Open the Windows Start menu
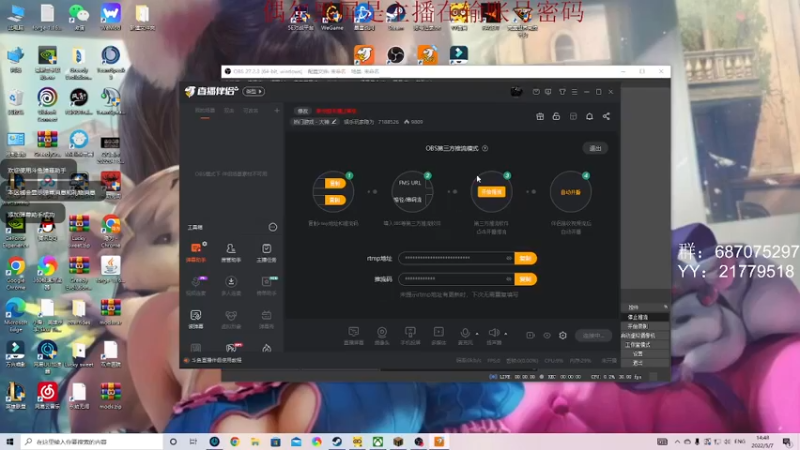800x450 pixels. point(10,441)
